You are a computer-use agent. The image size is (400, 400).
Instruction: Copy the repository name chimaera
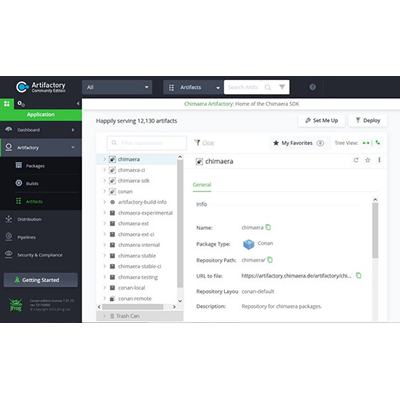pyautogui.click(x=268, y=227)
